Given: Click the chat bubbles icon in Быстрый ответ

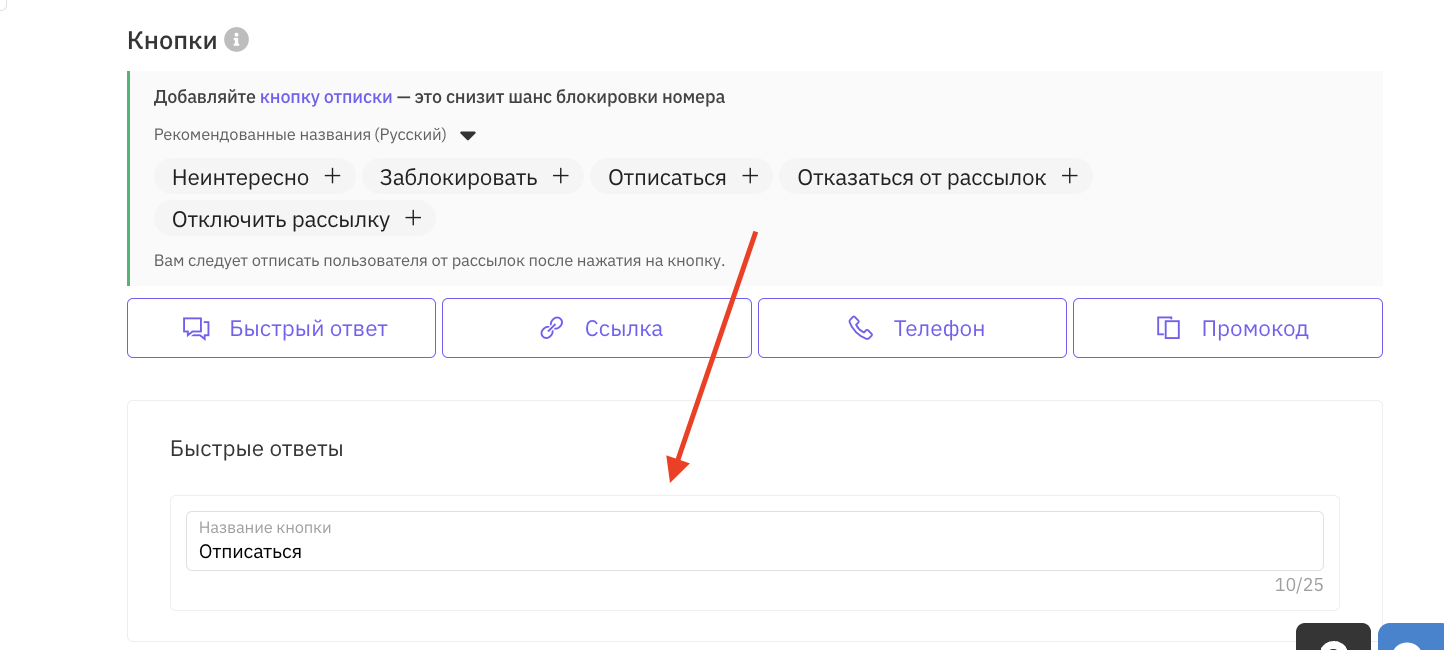Looking at the screenshot, I should [196, 328].
